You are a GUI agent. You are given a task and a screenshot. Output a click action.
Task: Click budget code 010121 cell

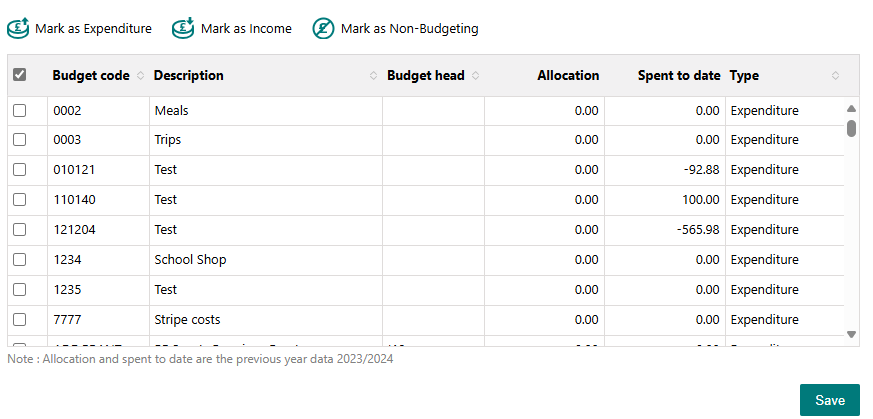point(99,170)
